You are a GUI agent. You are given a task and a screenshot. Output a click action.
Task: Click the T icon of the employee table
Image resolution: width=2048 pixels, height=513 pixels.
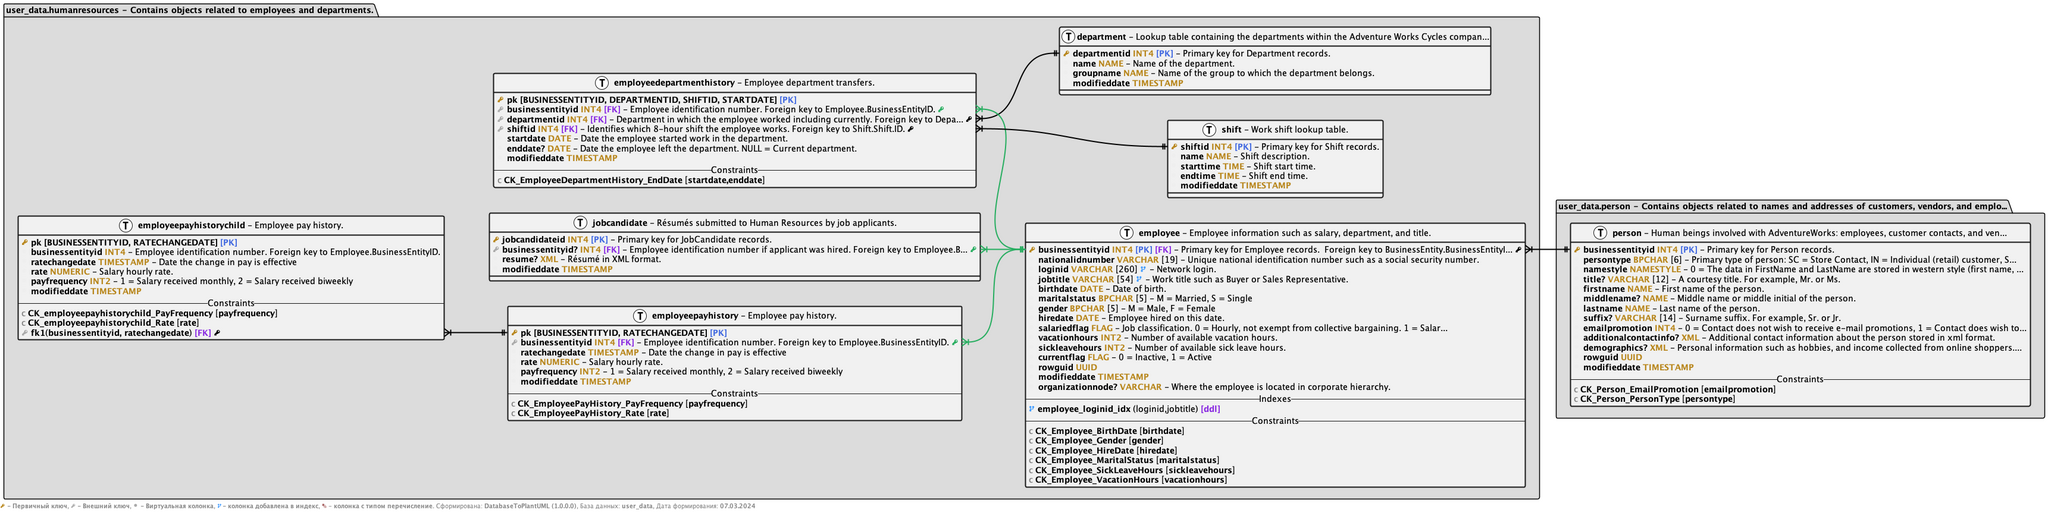pyautogui.click(x=1126, y=232)
